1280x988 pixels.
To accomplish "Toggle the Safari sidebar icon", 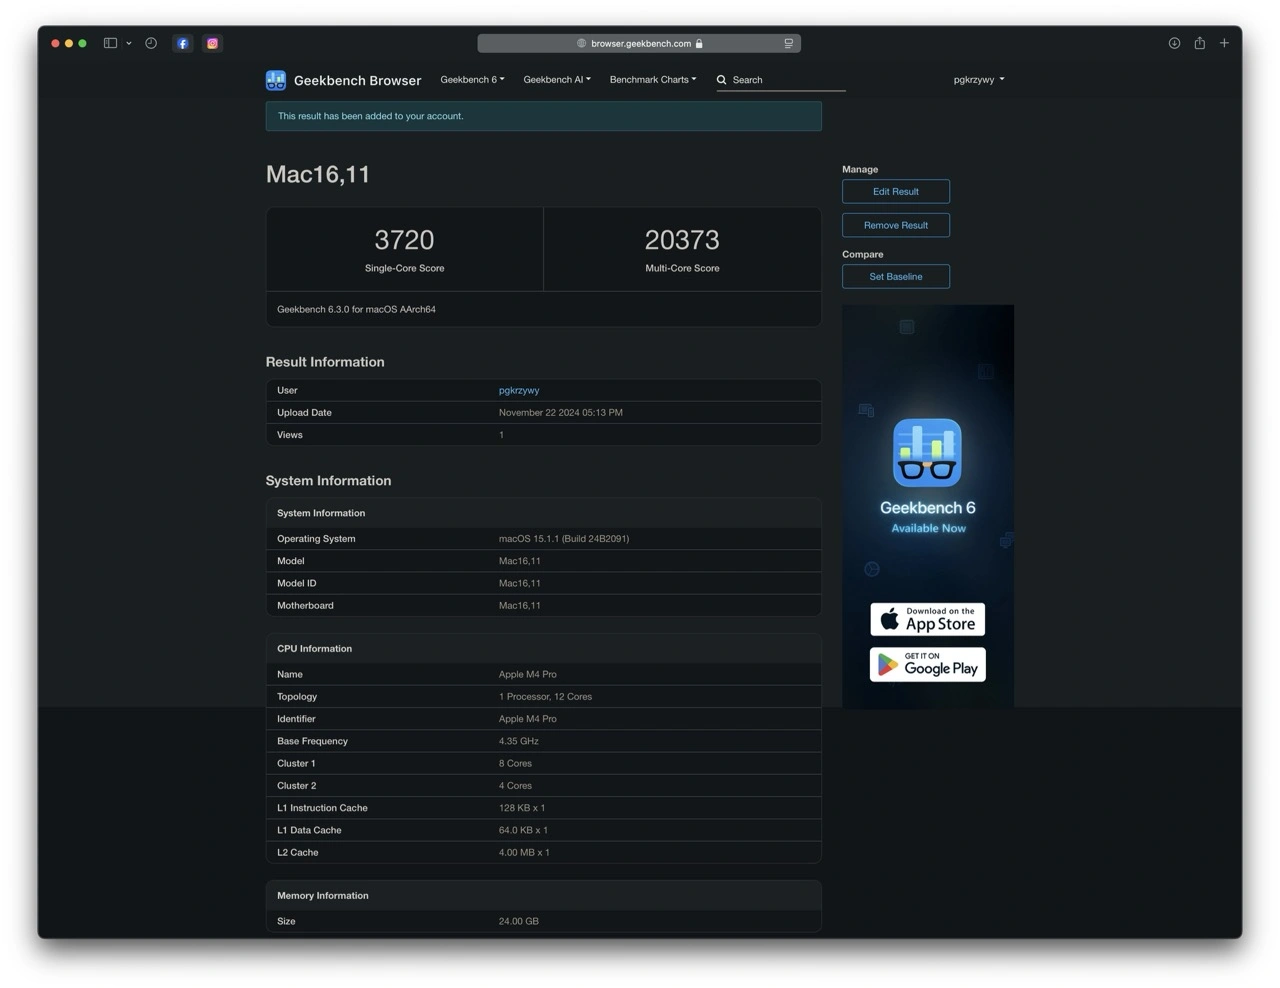I will 110,43.
